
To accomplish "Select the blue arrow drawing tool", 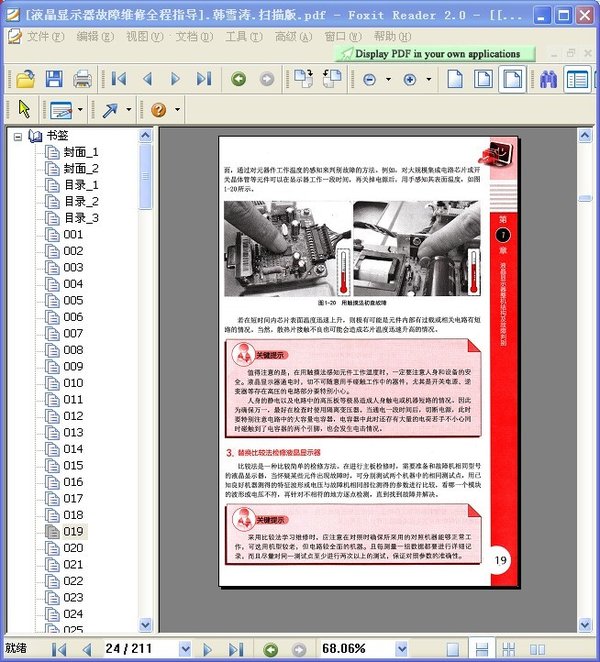I will (x=110, y=110).
